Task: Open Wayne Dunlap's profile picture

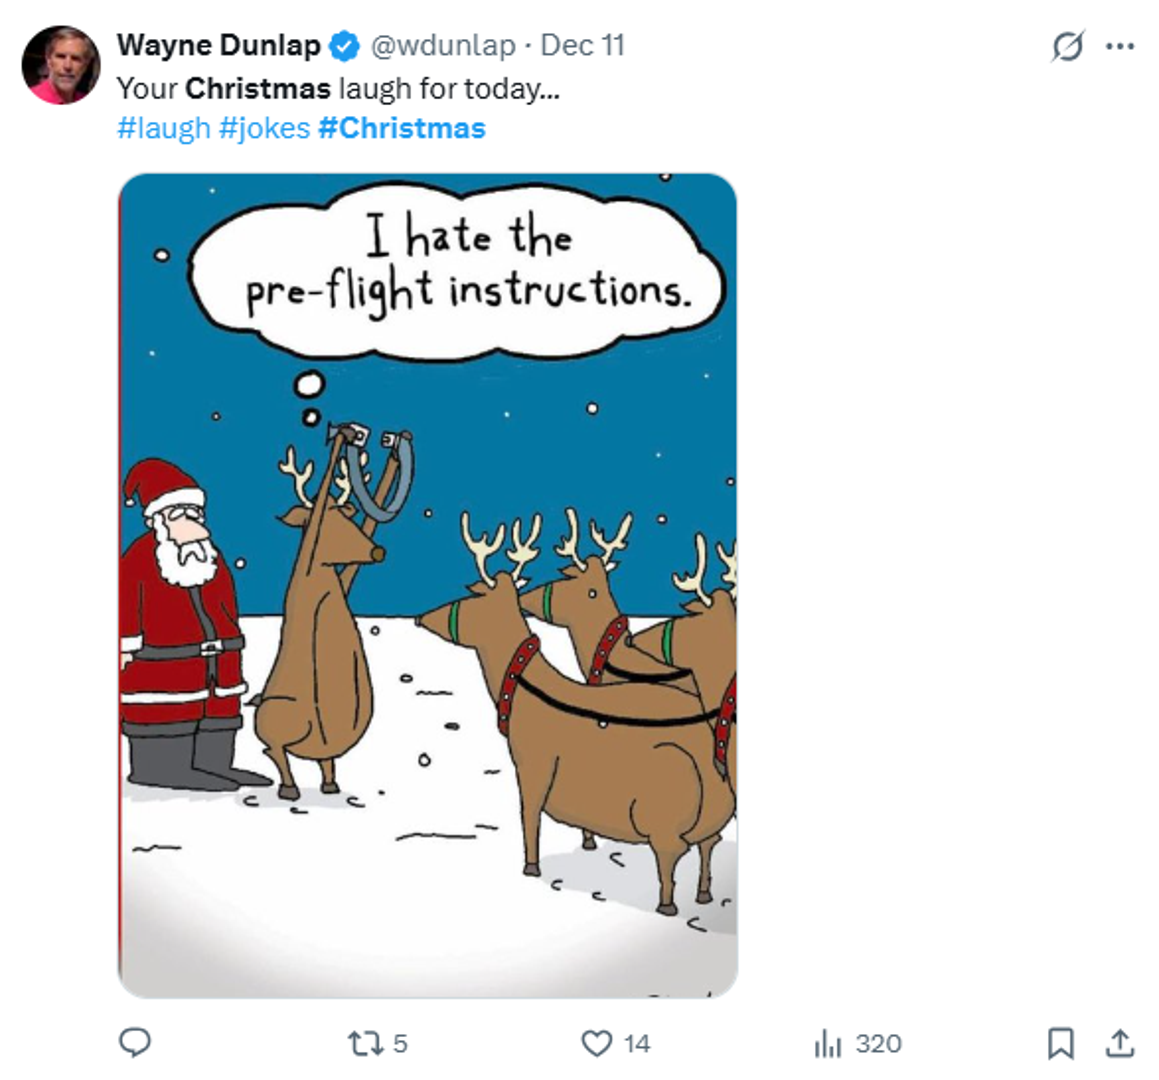Action: [x=61, y=65]
